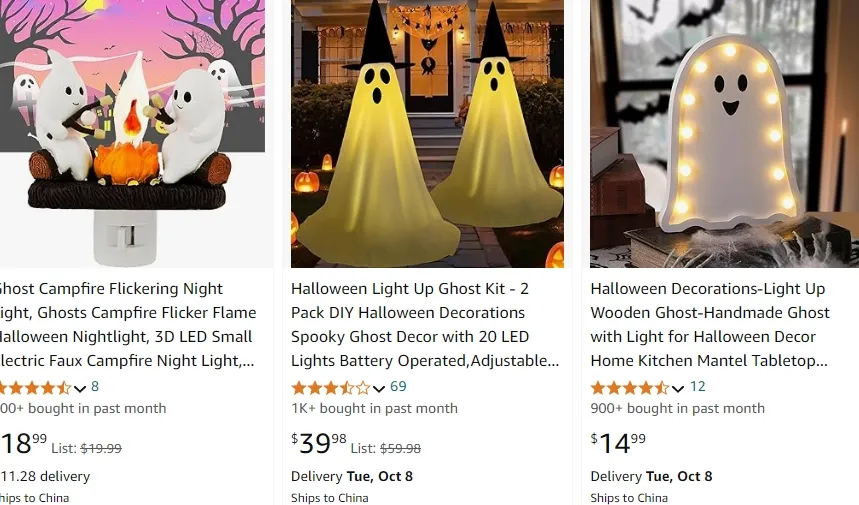Screen dimensions: 859x505
Task: Click star rating icons of wooden ghost
Action: 630,388
